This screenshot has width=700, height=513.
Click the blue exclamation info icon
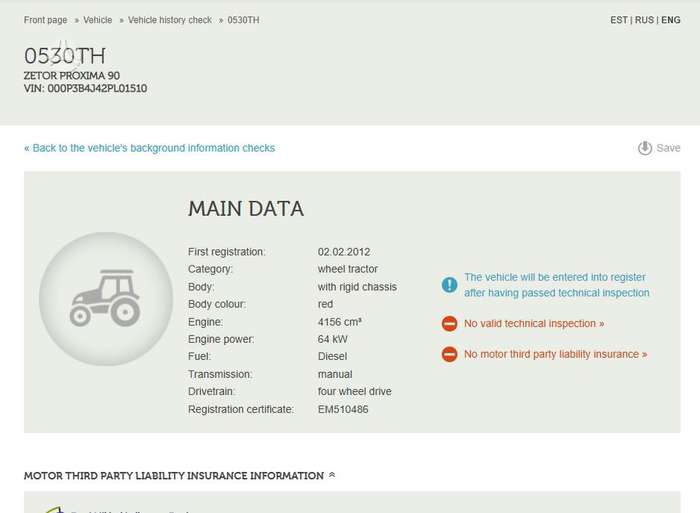(x=449, y=284)
